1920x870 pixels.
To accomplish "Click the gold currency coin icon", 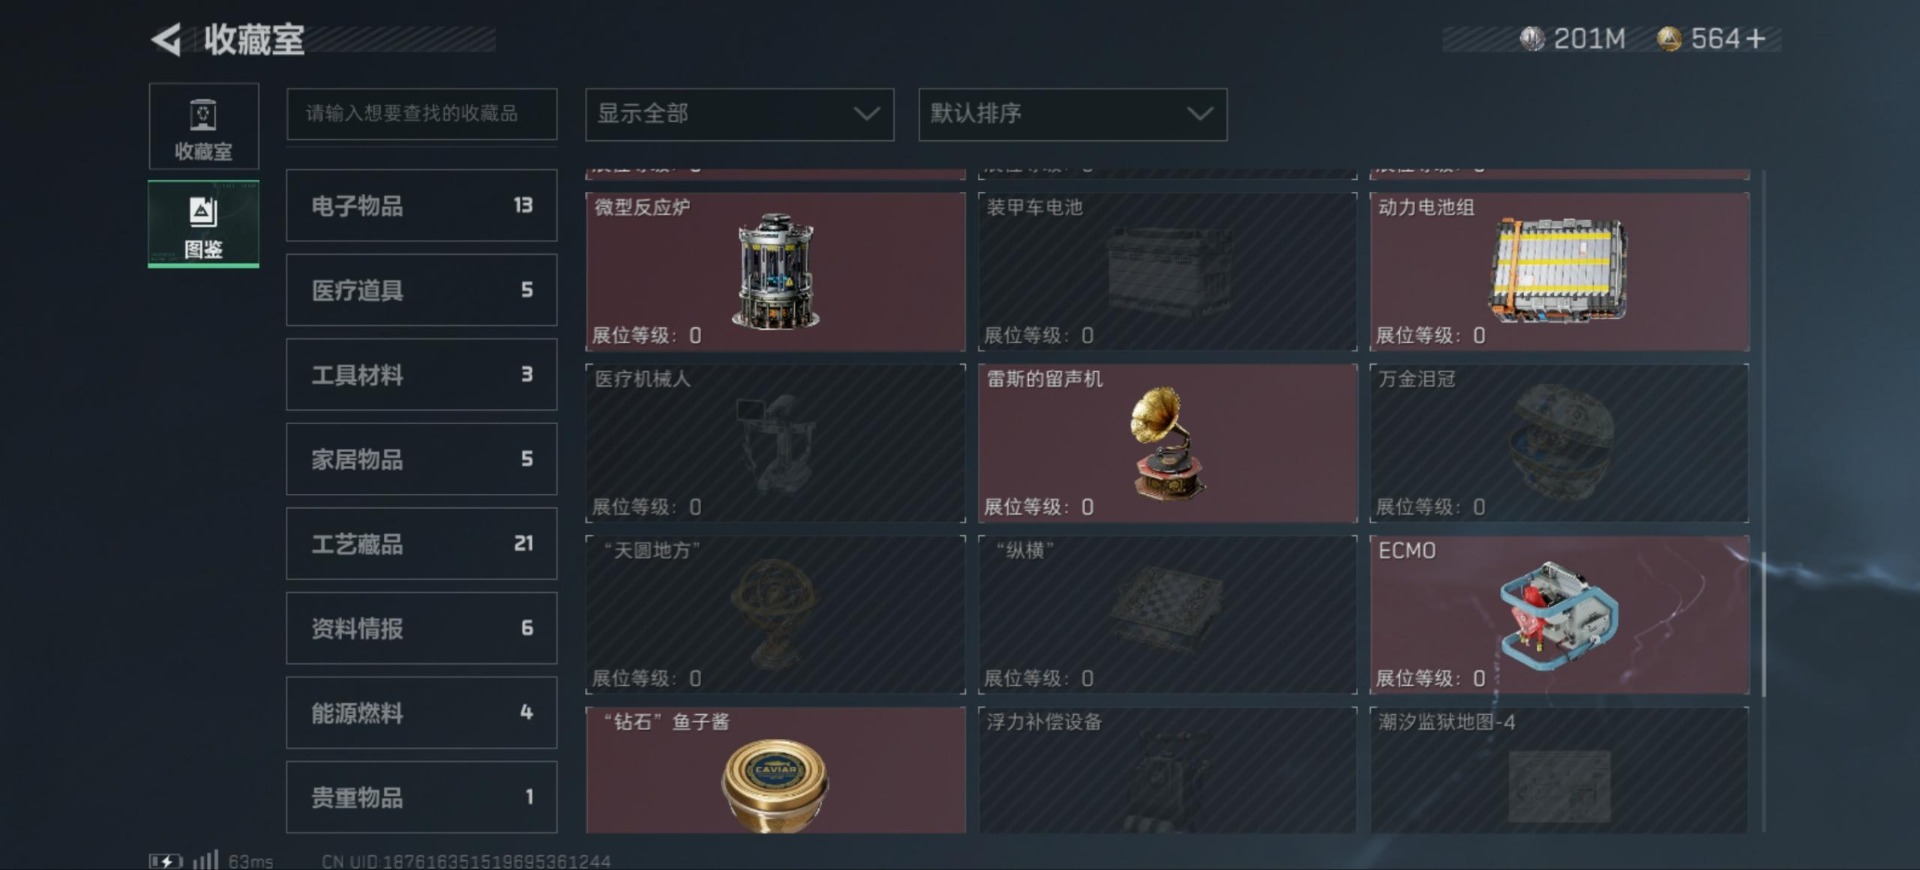I will (x=1669, y=39).
